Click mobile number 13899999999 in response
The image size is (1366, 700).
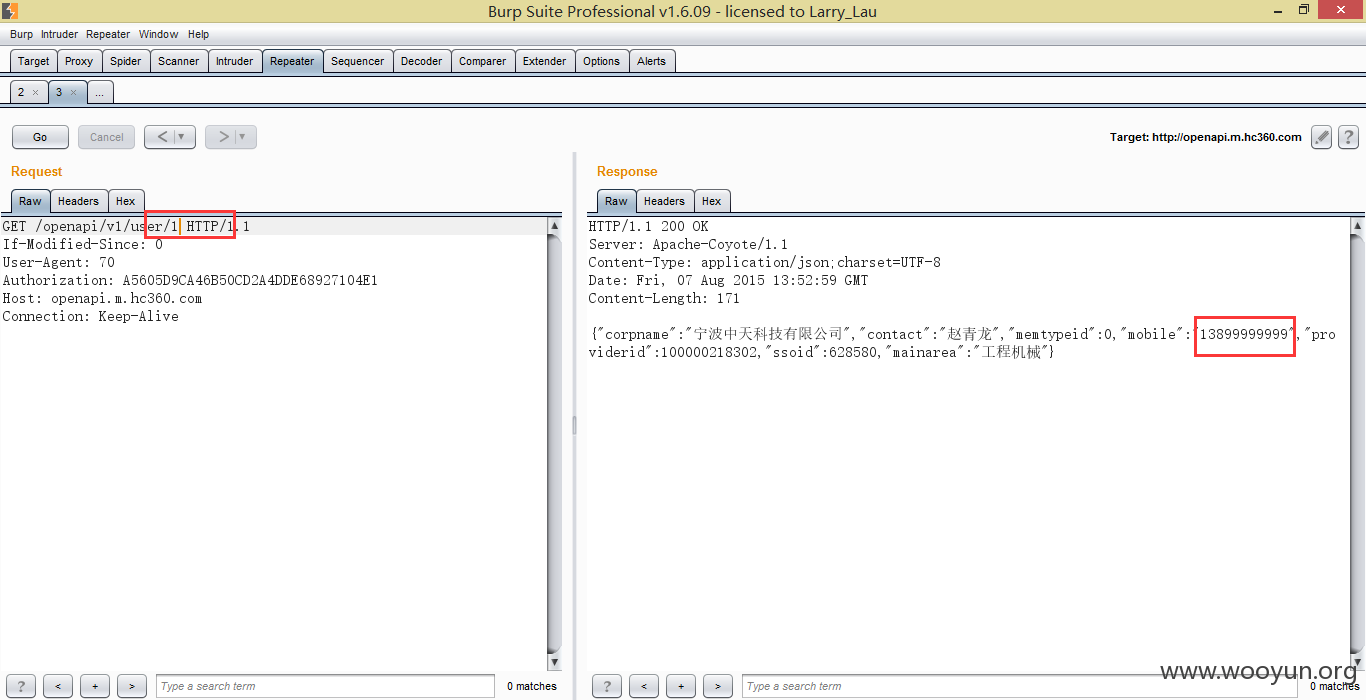(1244, 334)
